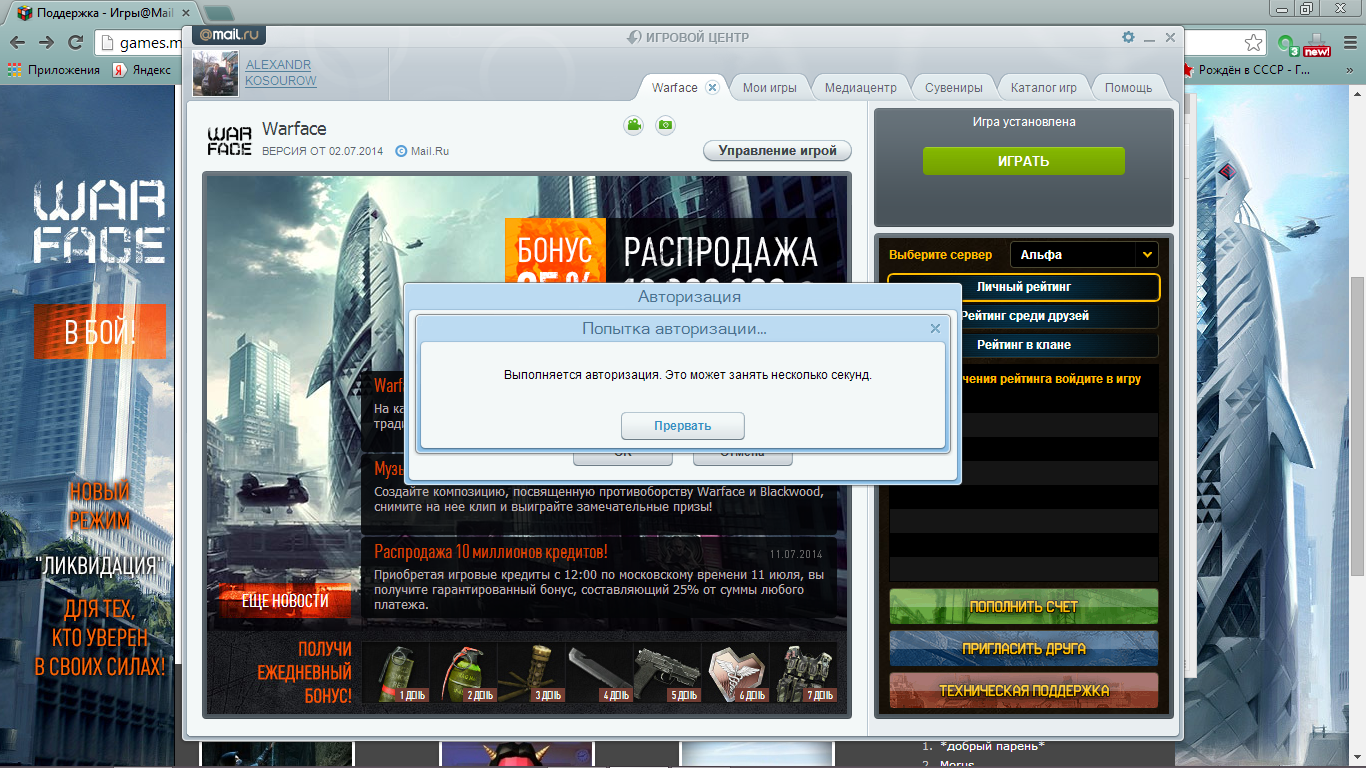Click the green extension icon with badge 3
Screen dimensions: 1366x768
tap(1286, 43)
